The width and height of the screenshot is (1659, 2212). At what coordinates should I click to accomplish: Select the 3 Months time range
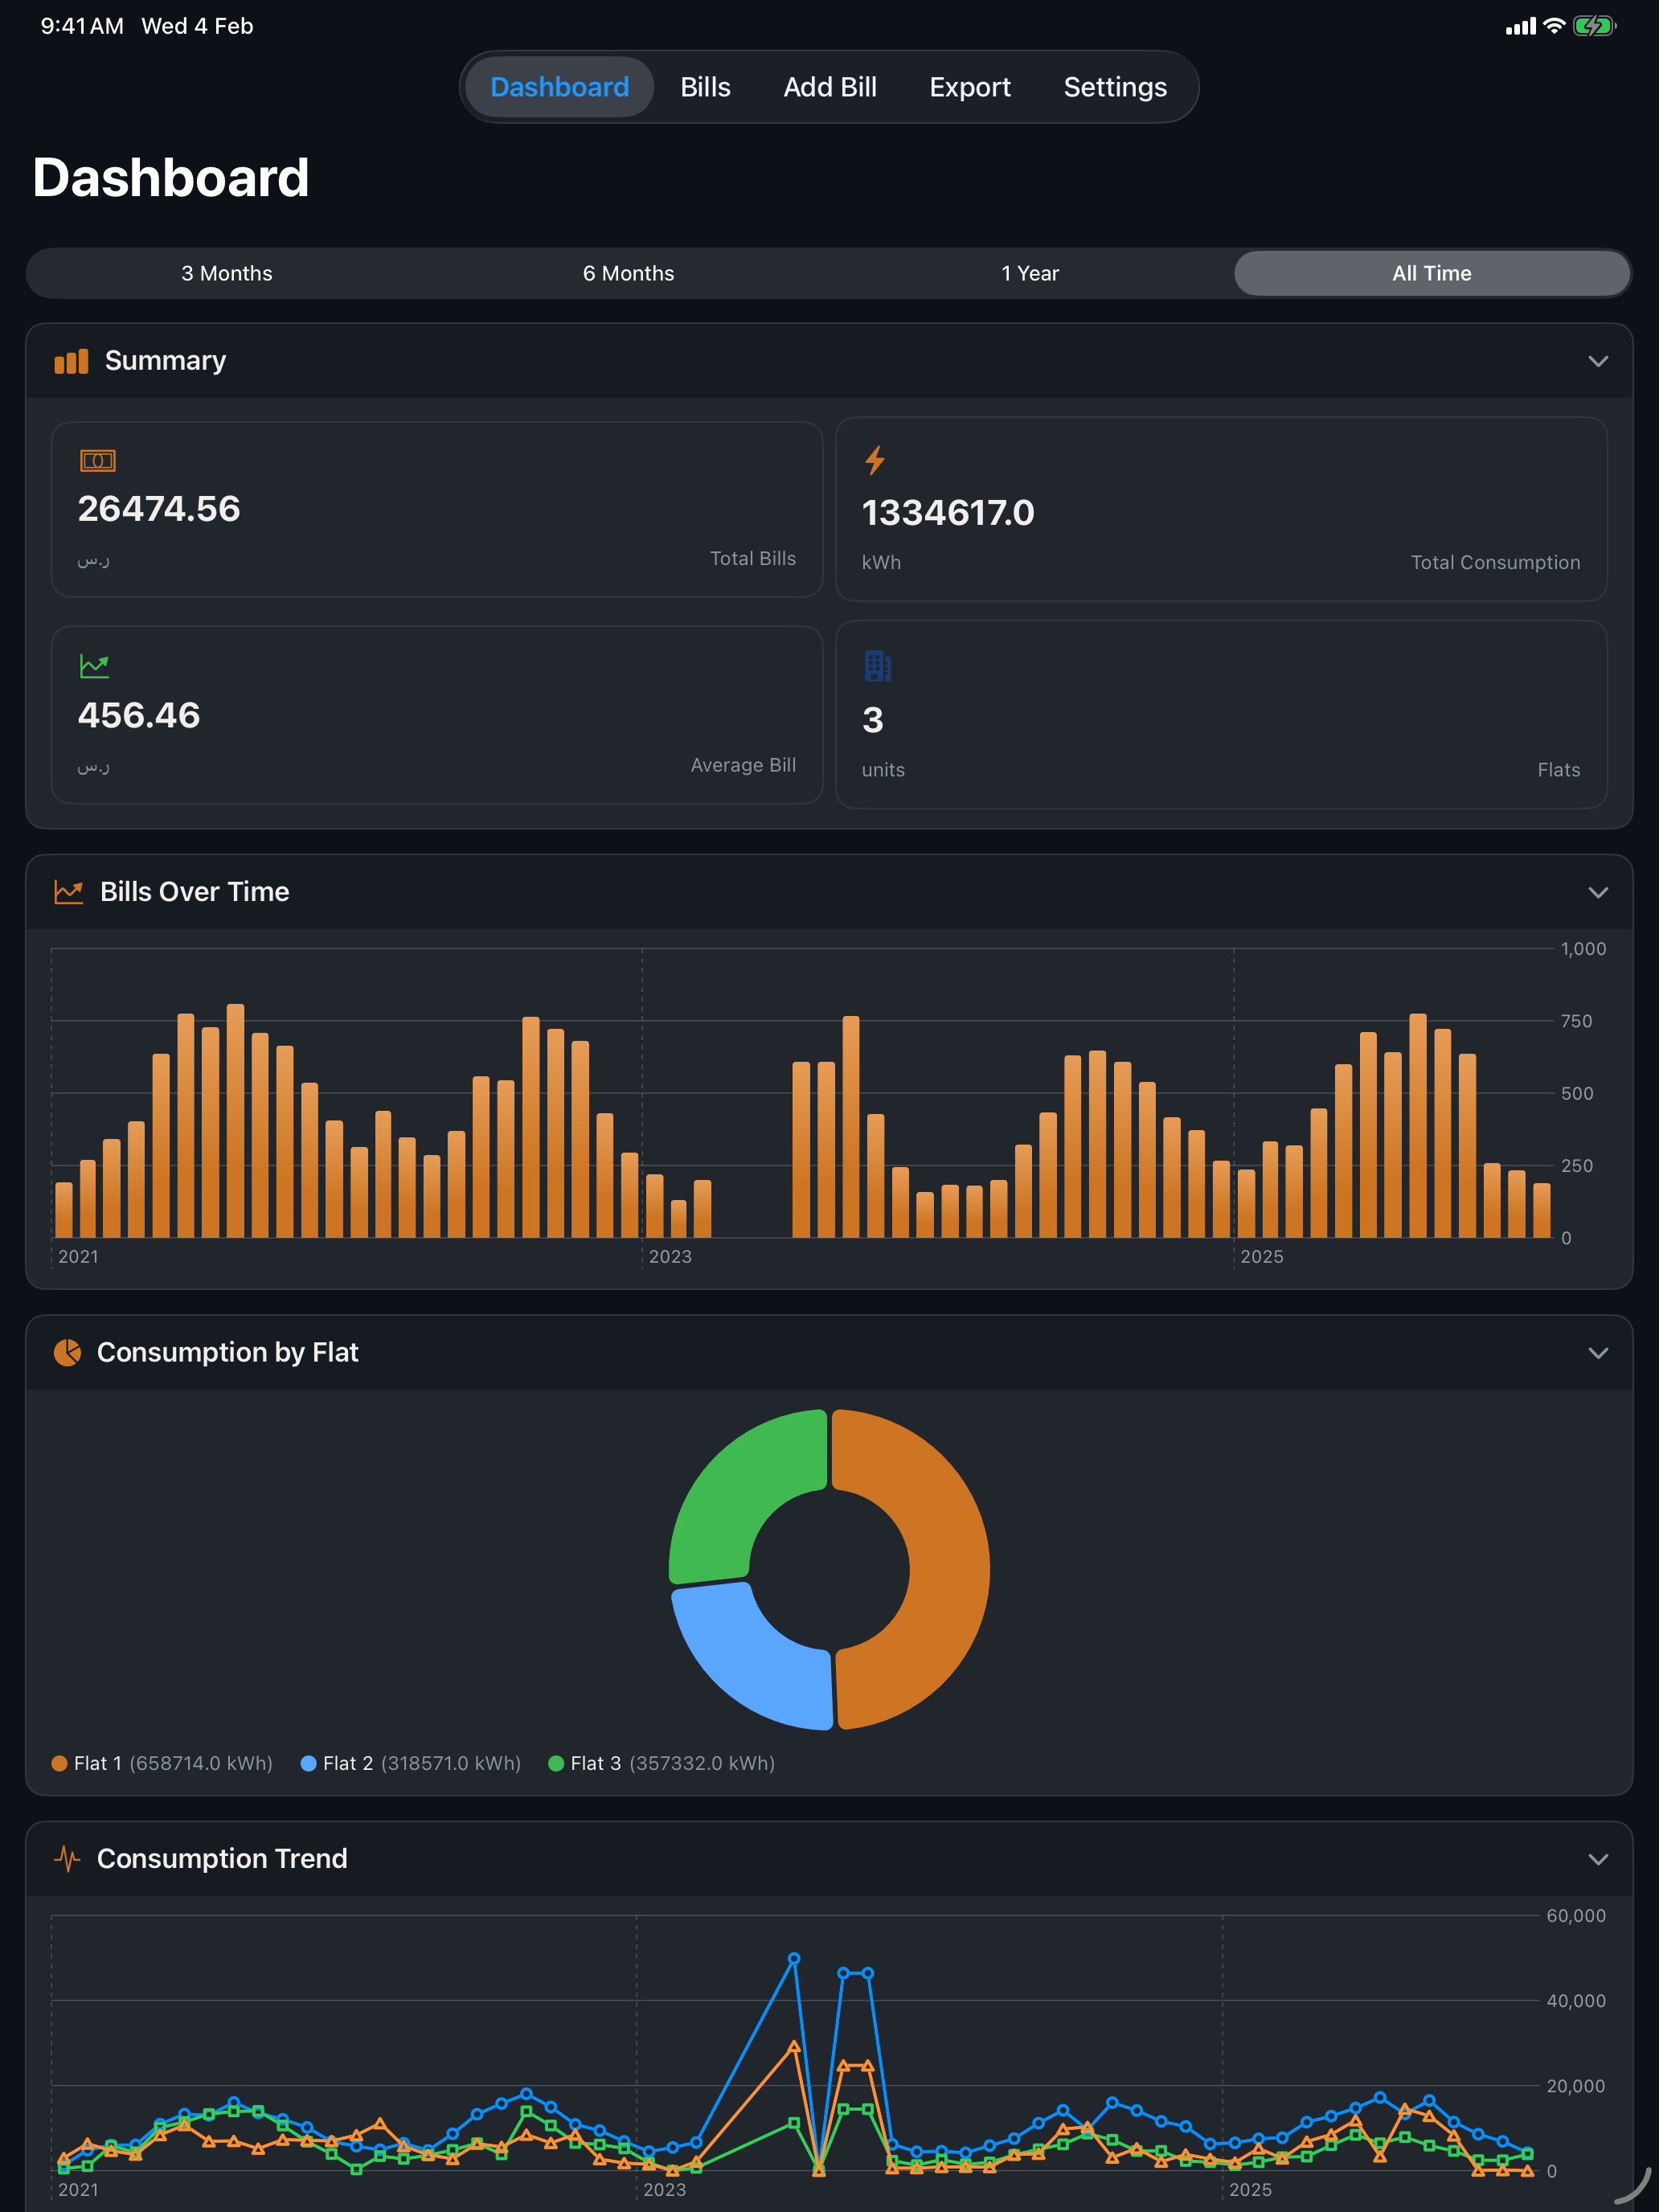click(x=227, y=273)
